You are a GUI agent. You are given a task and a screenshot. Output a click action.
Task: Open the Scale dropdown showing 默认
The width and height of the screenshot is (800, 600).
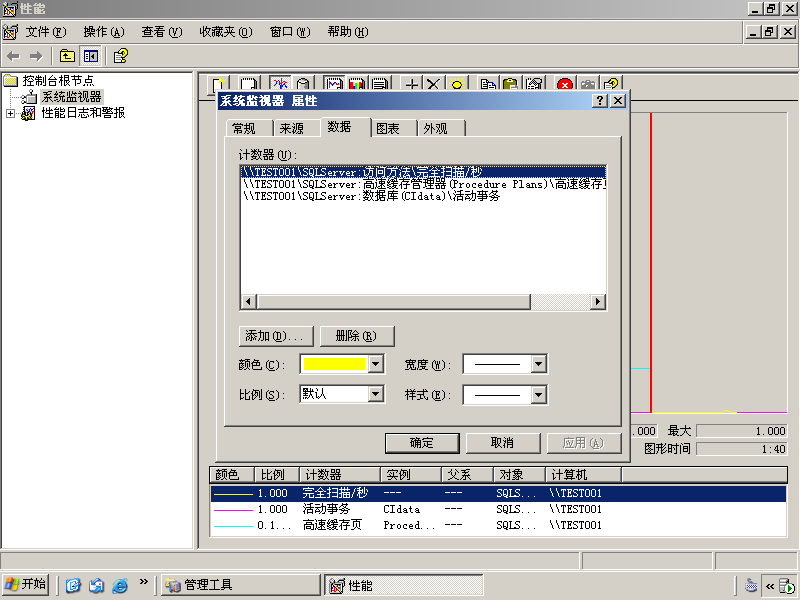click(x=376, y=394)
